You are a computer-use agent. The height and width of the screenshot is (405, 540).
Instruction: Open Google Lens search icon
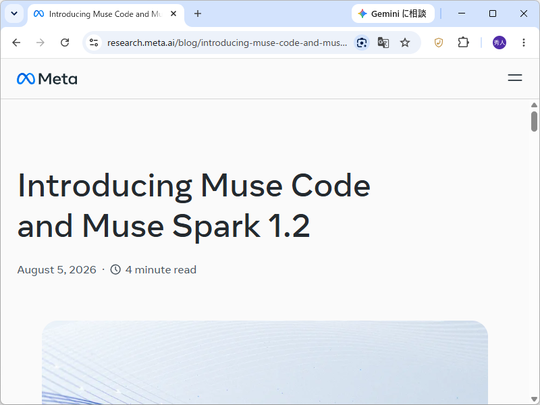pos(362,43)
